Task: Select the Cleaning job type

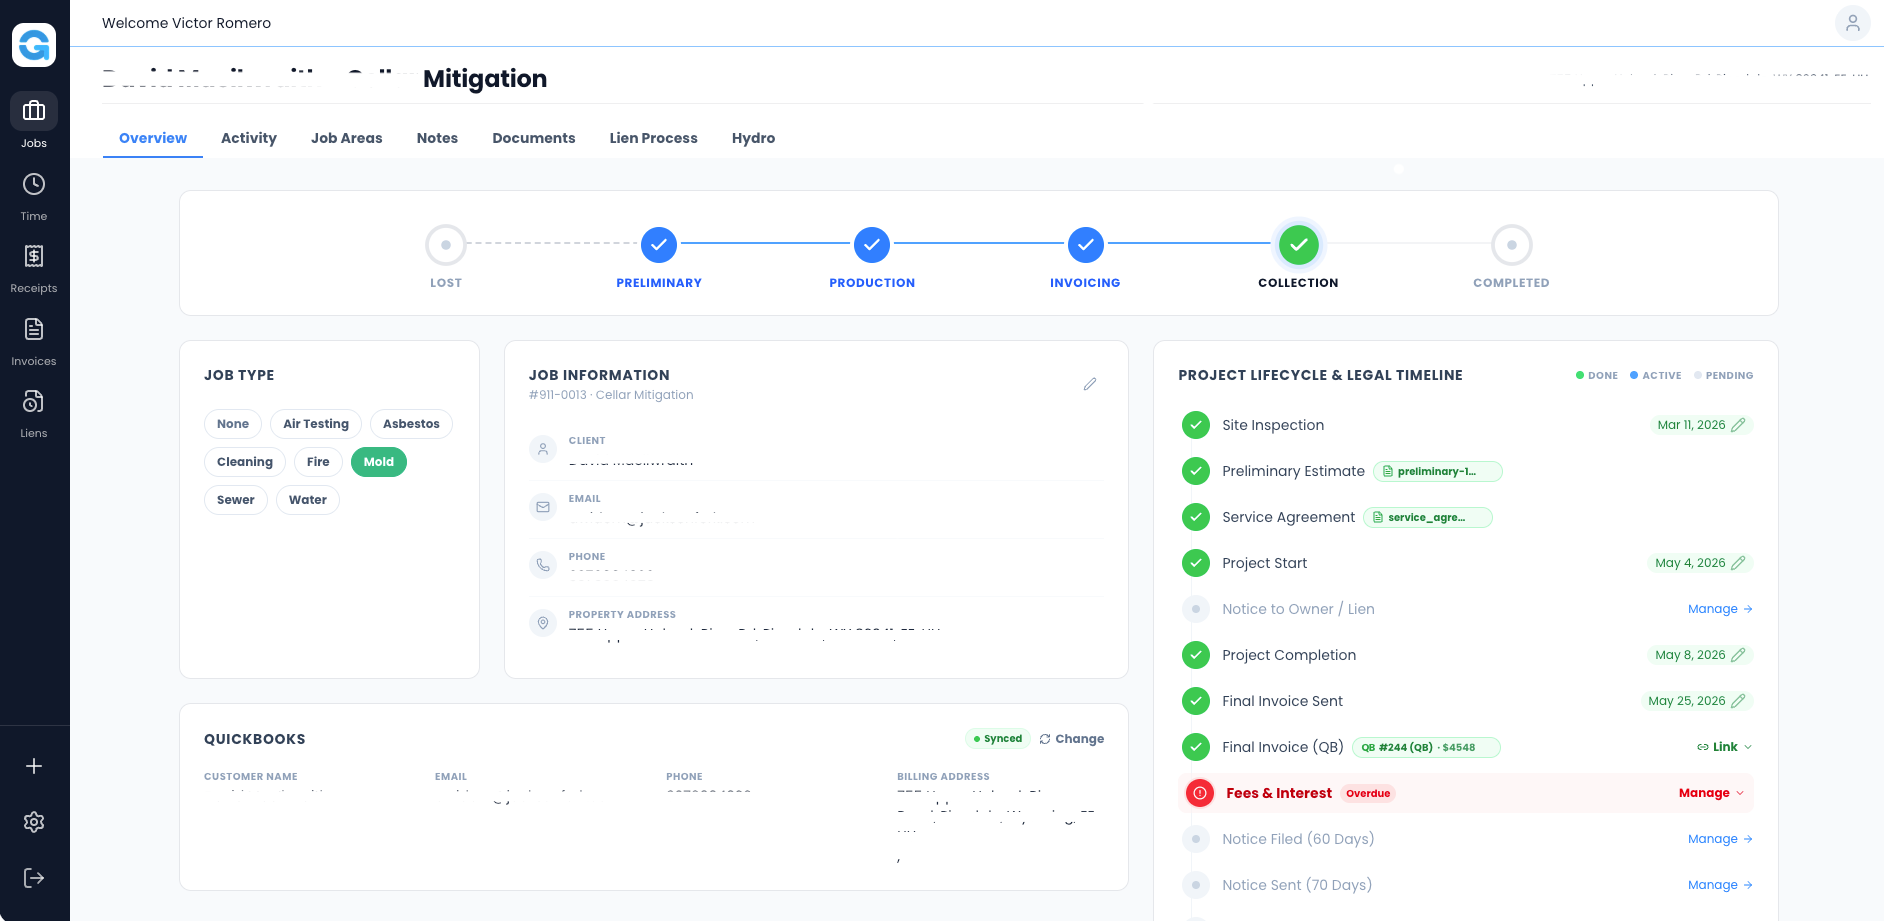Action: click(x=245, y=462)
